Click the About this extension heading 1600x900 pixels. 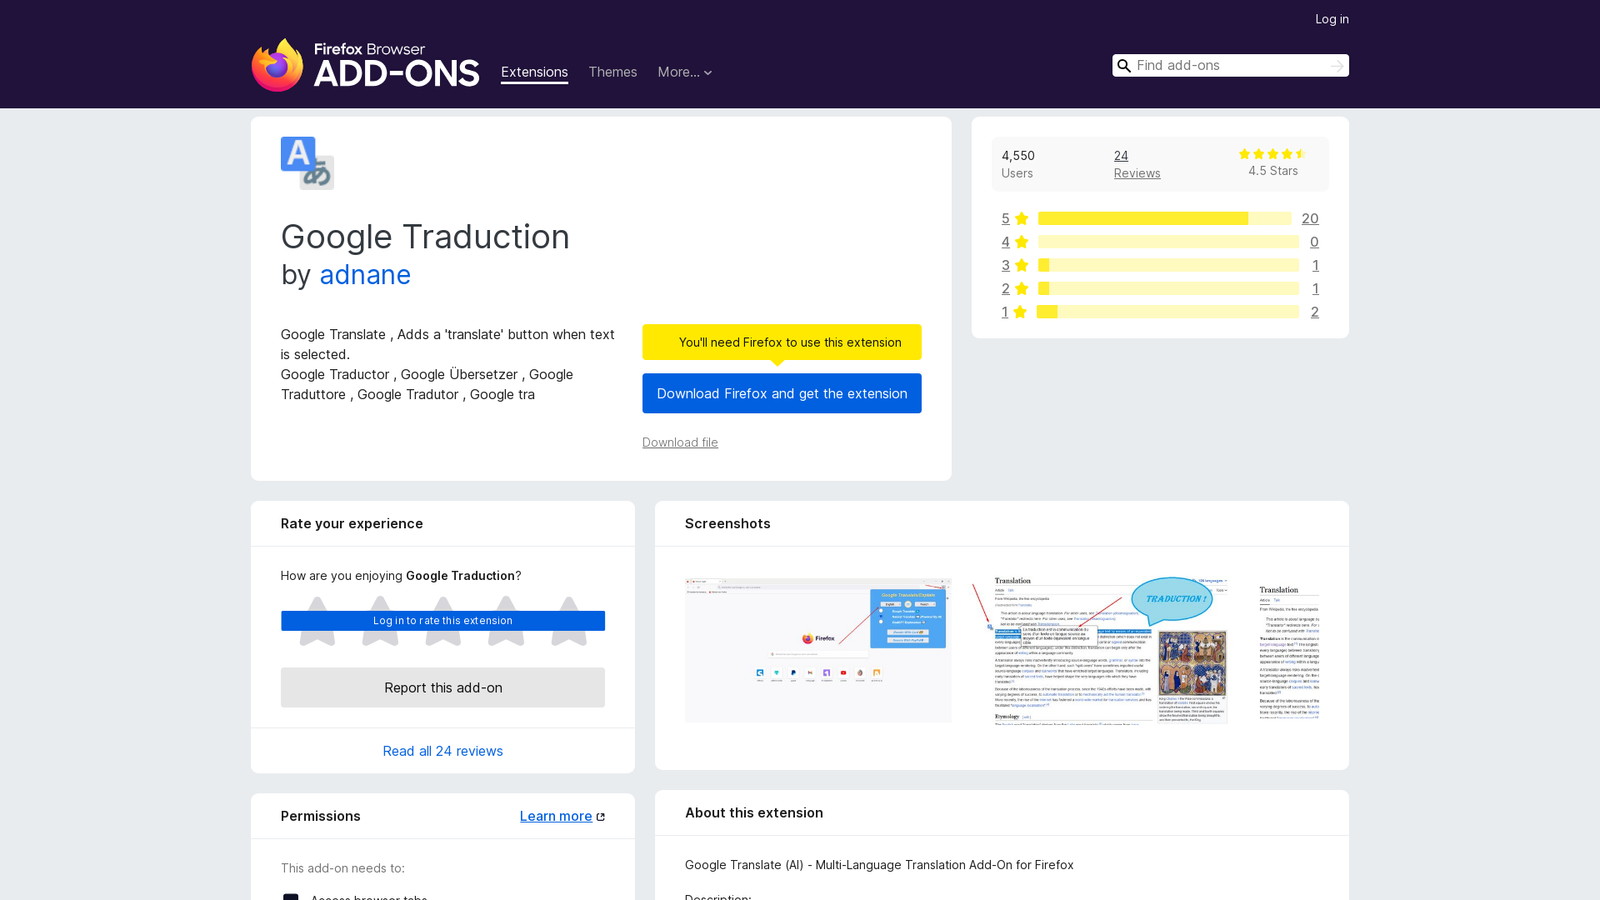(x=754, y=813)
